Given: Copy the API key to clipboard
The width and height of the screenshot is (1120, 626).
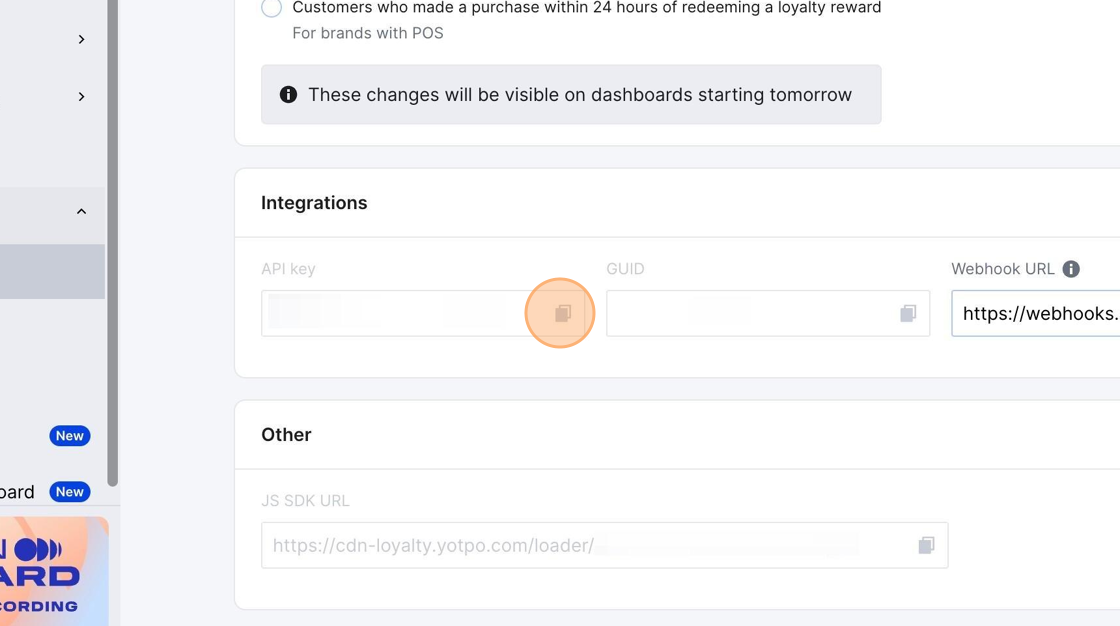Looking at the screenshot, I should pyautogui.click(x=562, y=314).
